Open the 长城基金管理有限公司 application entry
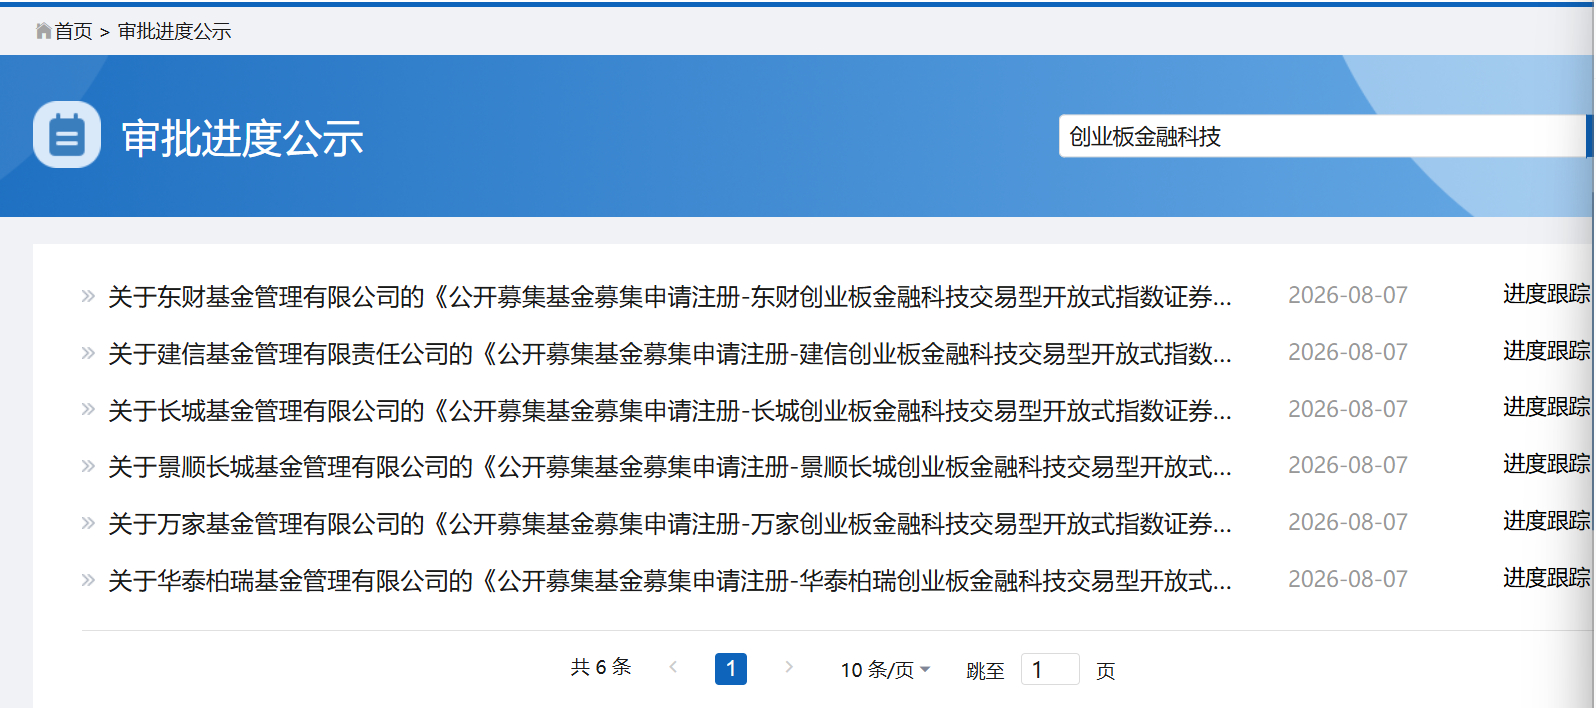Image resolution: width=1596 pixels, height=708 pixels. 670,411
